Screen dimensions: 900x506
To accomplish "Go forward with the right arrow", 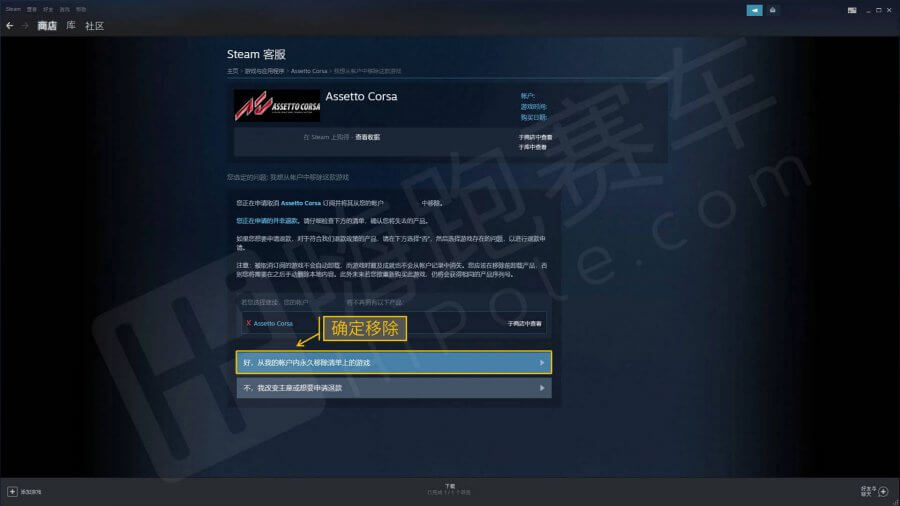I will pos(25,26).
